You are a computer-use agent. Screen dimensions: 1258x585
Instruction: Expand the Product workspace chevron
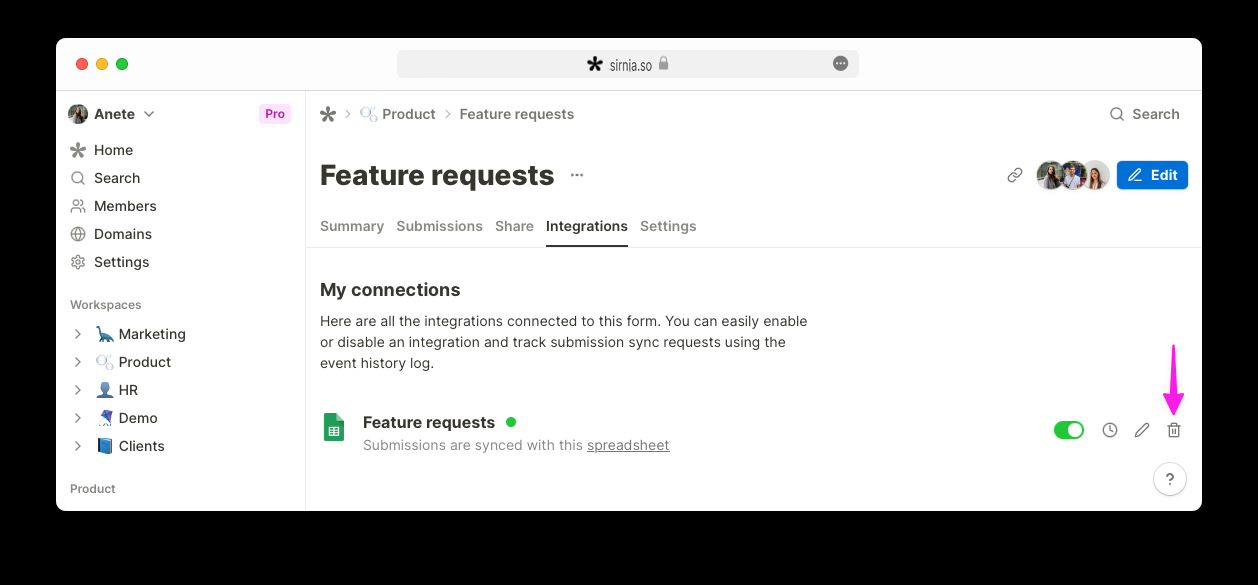tap(78, 362)
